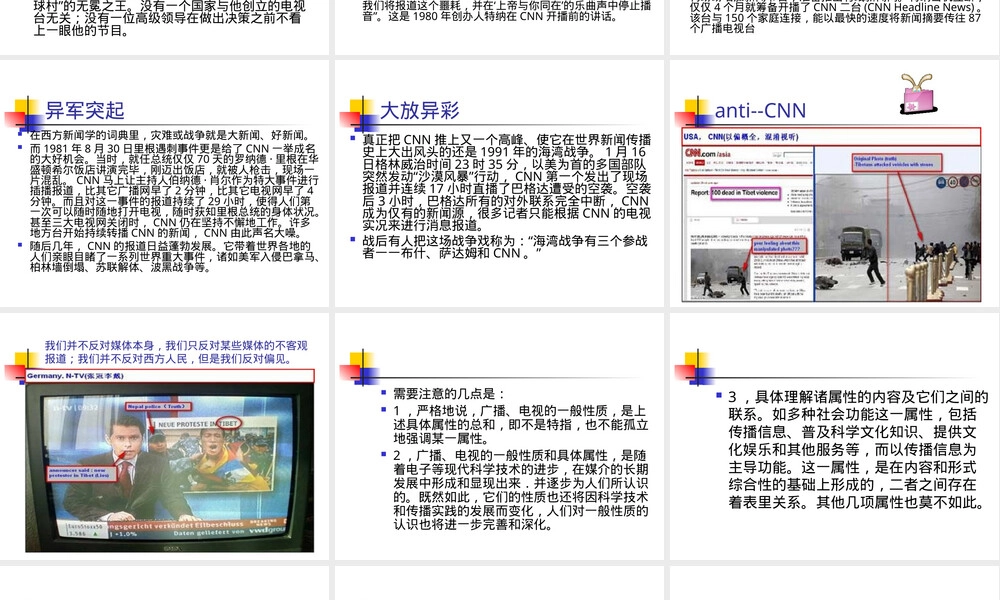
Task: Click bullet starting "战后有人把这场战争戏称为"
Action: click(504, 247)
